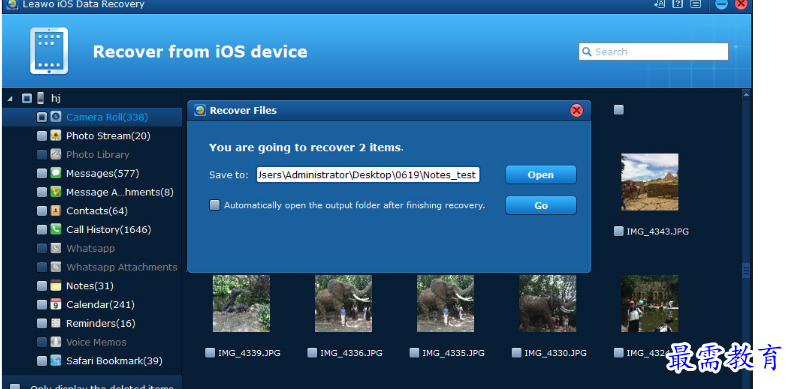The height and width of the screenshot is (389, 790).
Task: Select Photo Stream(20) category
Action: tap(108, 136)
